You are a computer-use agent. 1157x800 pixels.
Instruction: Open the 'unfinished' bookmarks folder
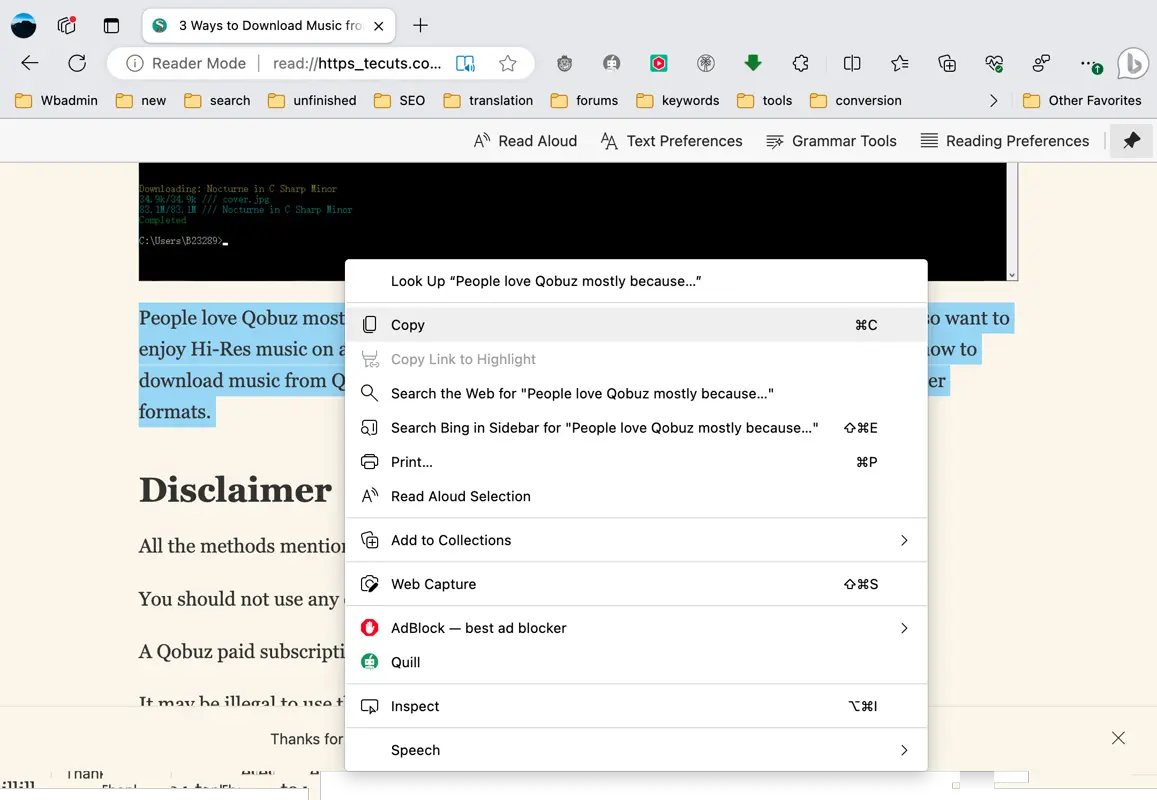pos(312,100)
